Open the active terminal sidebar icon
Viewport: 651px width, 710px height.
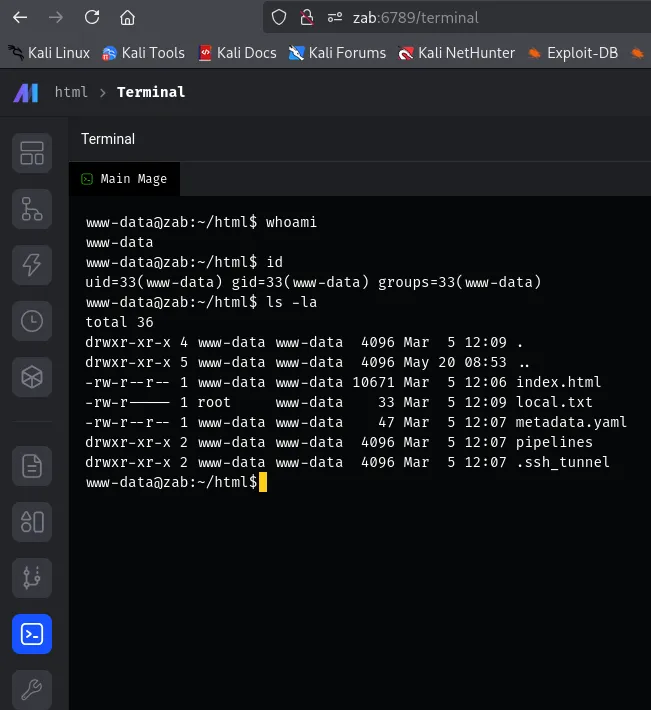[32, 634]
